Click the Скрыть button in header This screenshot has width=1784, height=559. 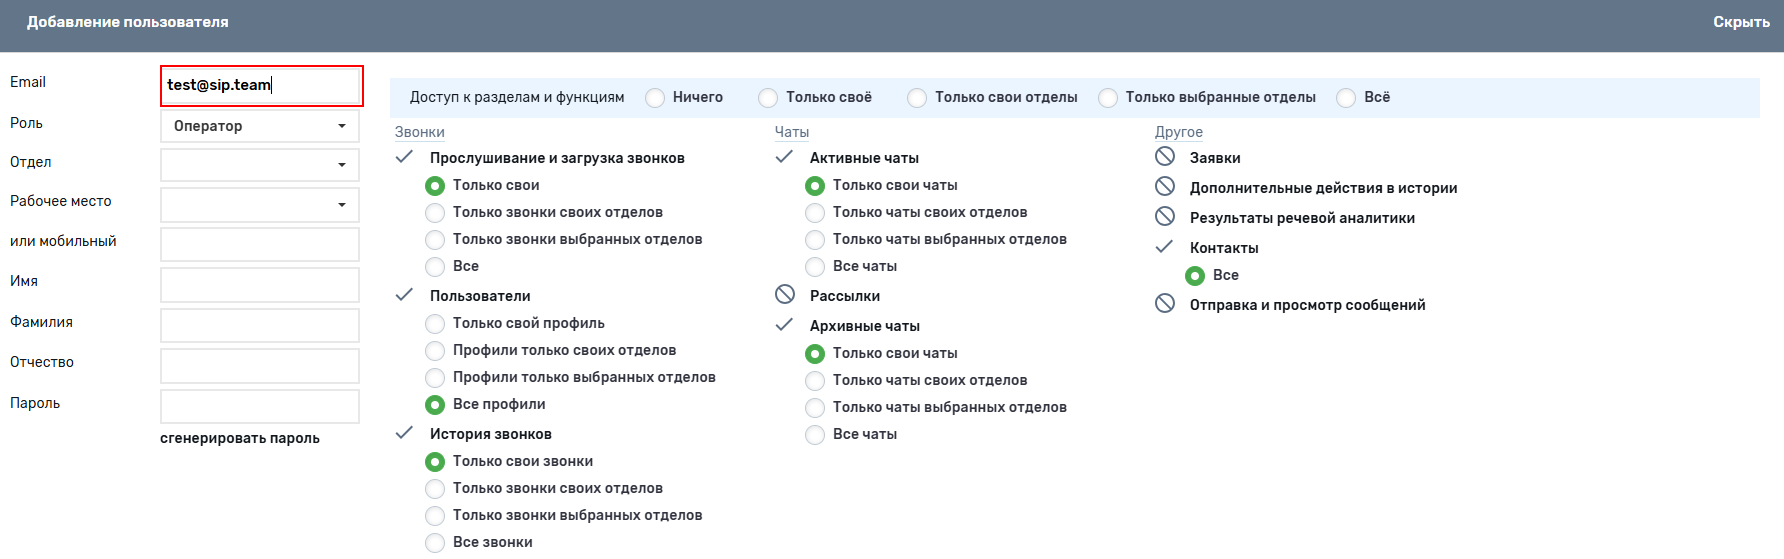pos(1741,22)
